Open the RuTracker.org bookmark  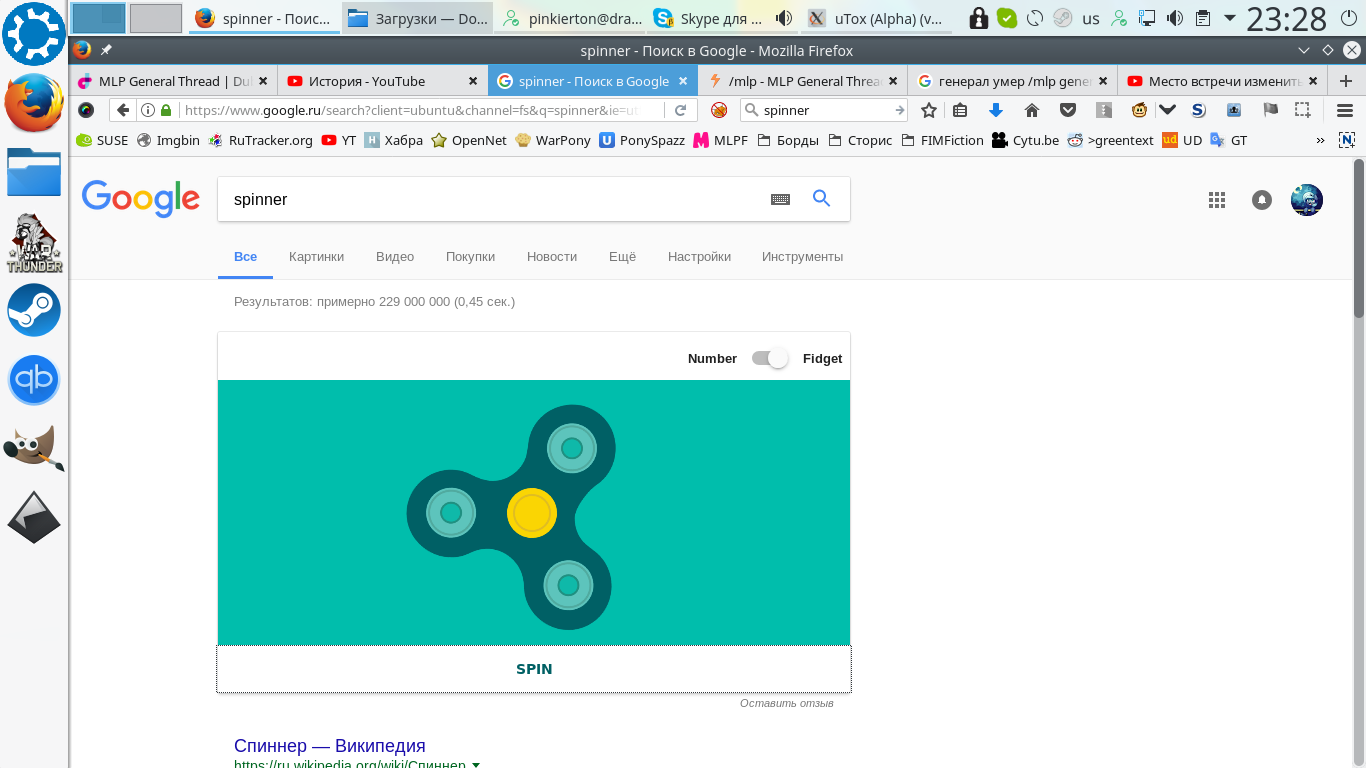pos(261,140)
